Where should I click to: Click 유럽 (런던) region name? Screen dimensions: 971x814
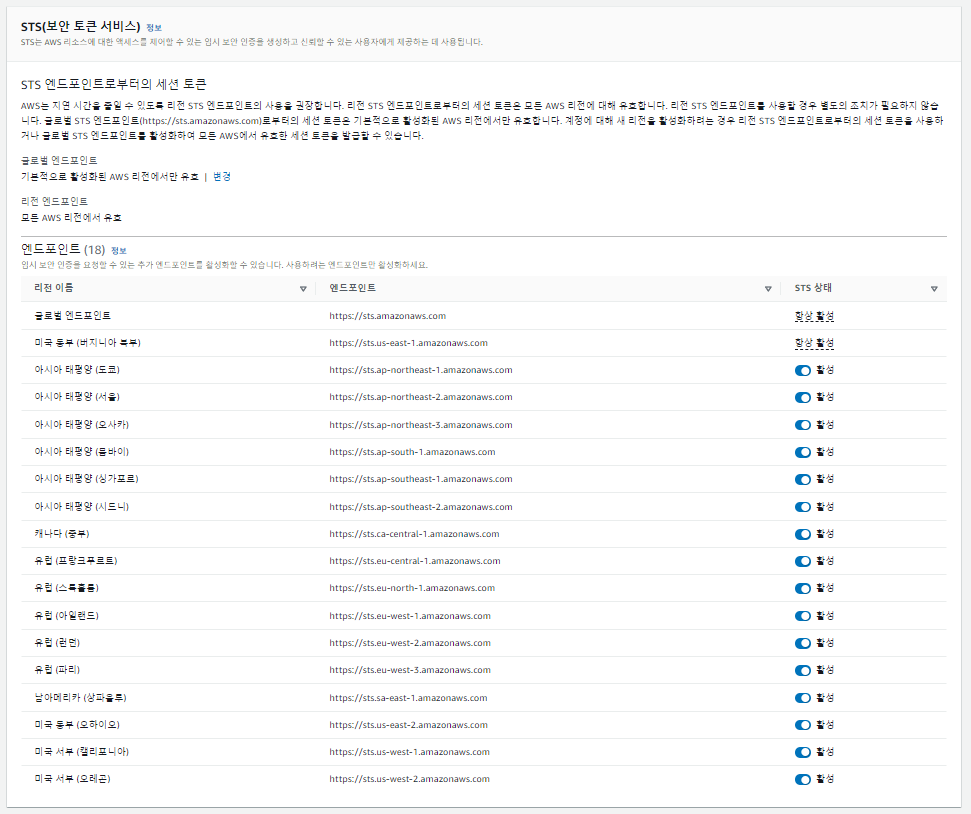pos(57,643)
